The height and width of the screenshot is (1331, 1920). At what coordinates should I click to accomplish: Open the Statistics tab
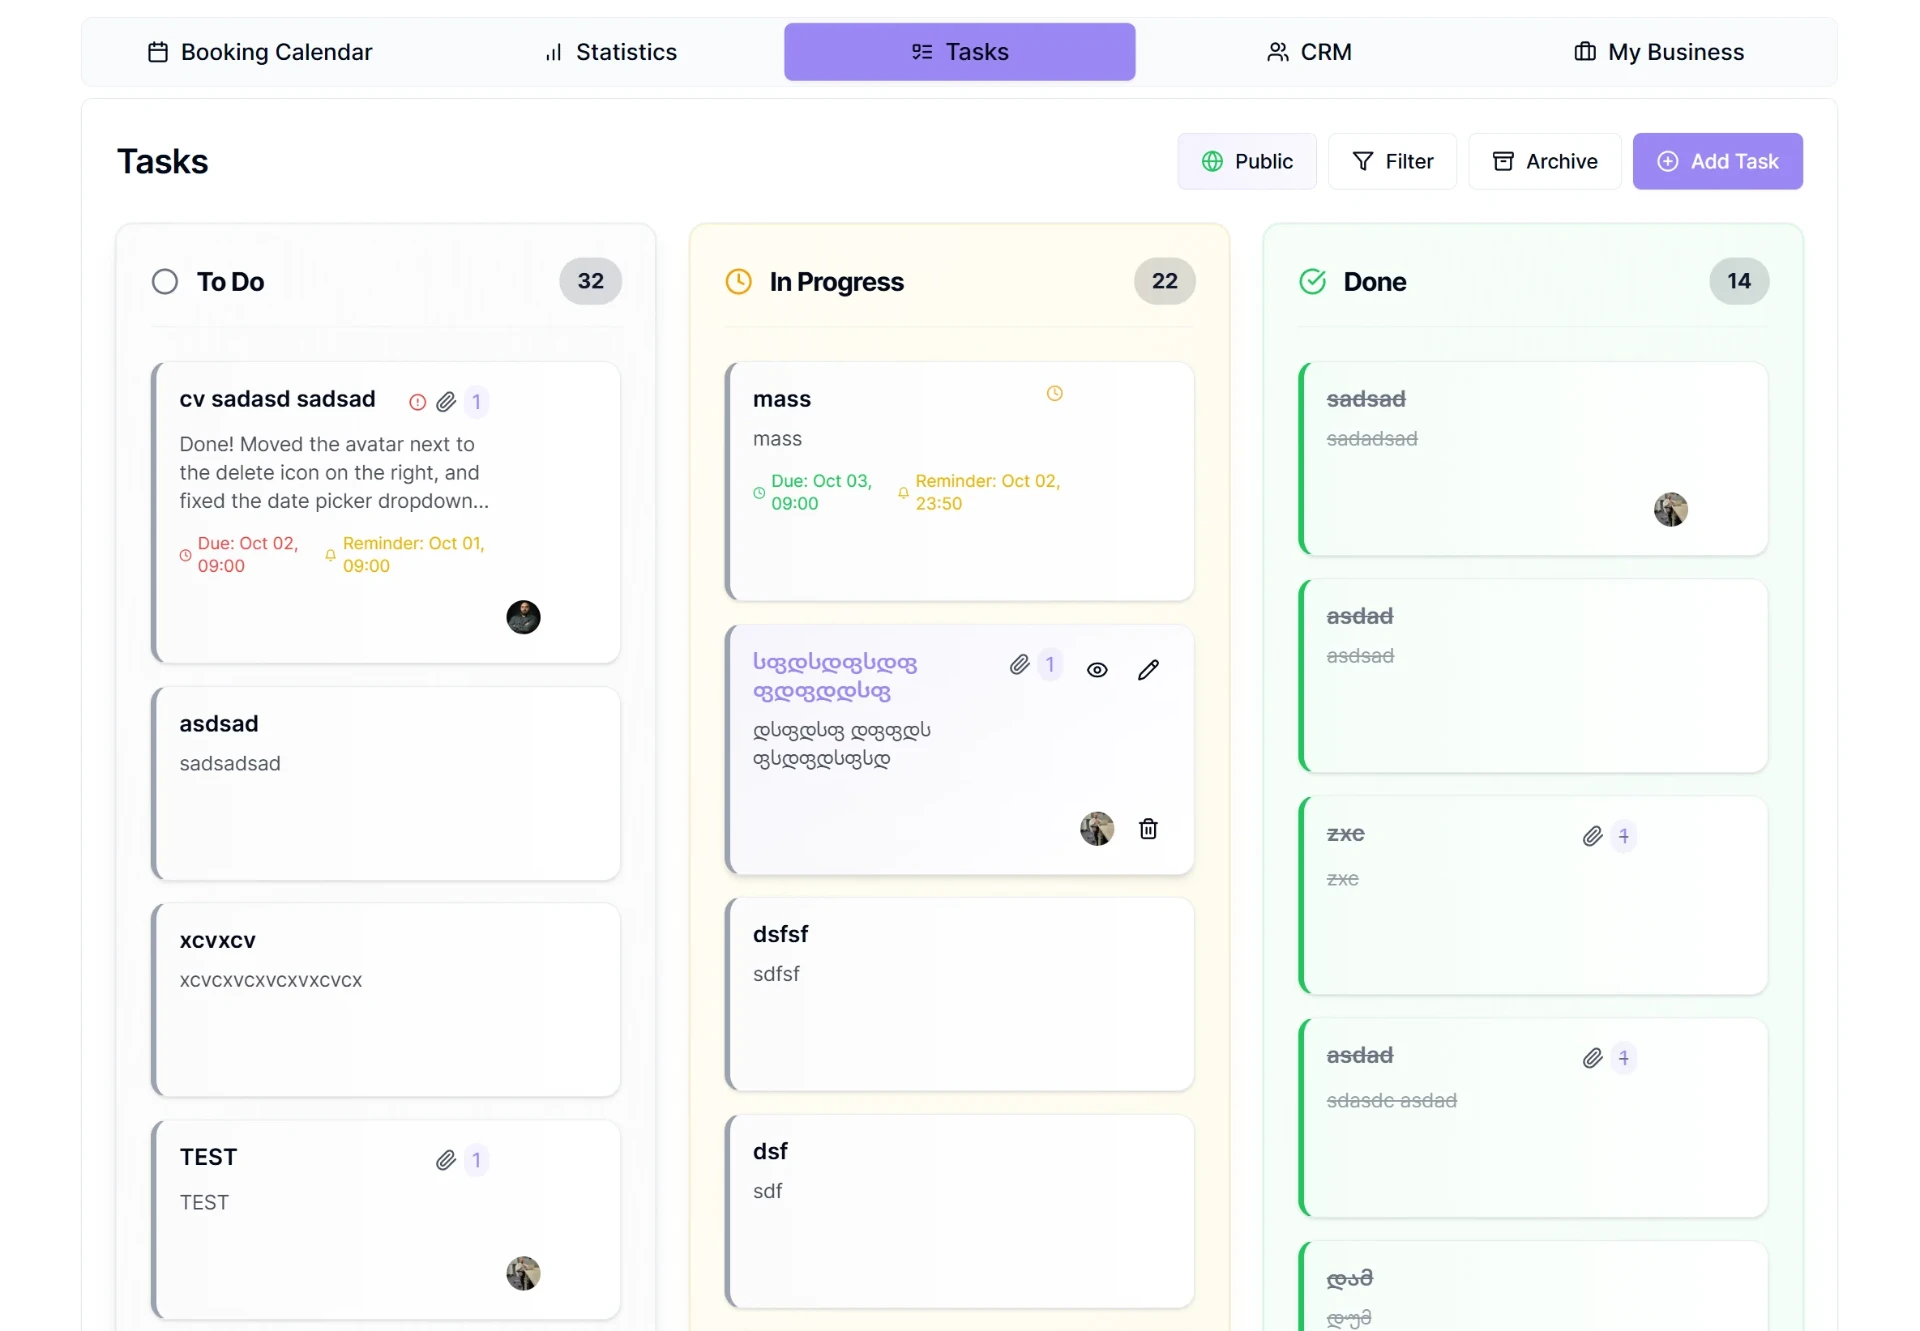[x=610, y=52]
